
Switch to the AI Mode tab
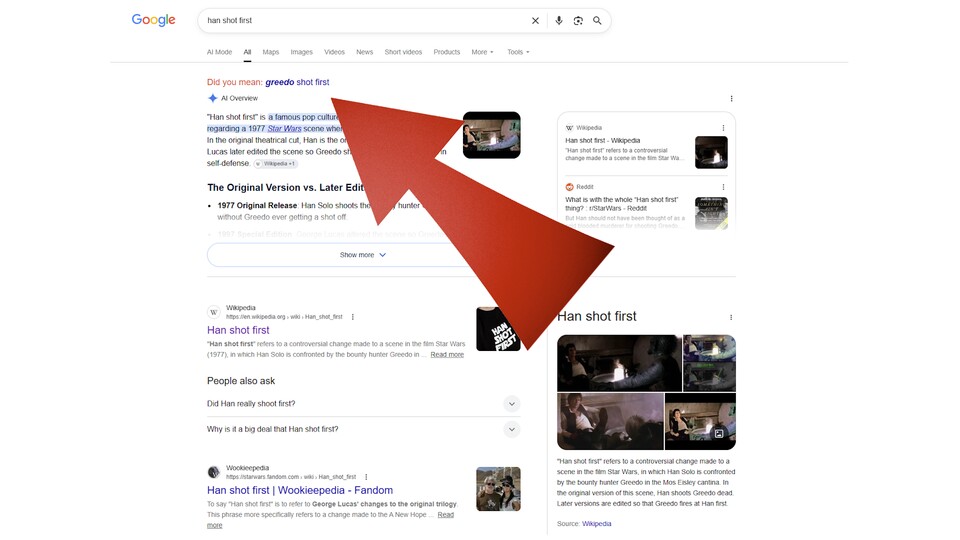pos(219,52)
